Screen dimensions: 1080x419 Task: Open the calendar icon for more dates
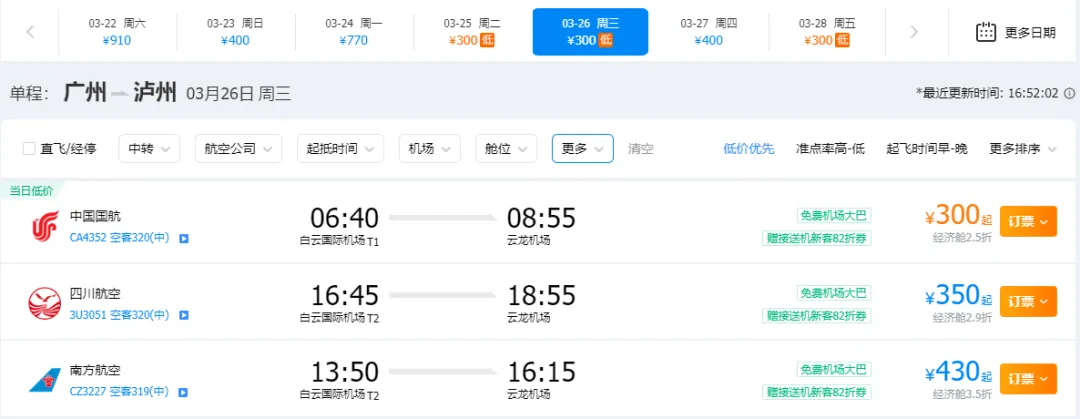pyautogui.click(x=986, y=32)
